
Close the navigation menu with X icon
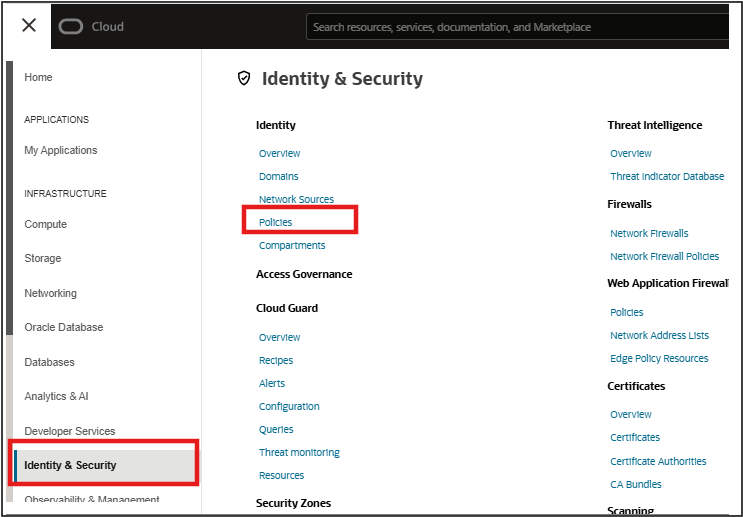pos(29,26)
